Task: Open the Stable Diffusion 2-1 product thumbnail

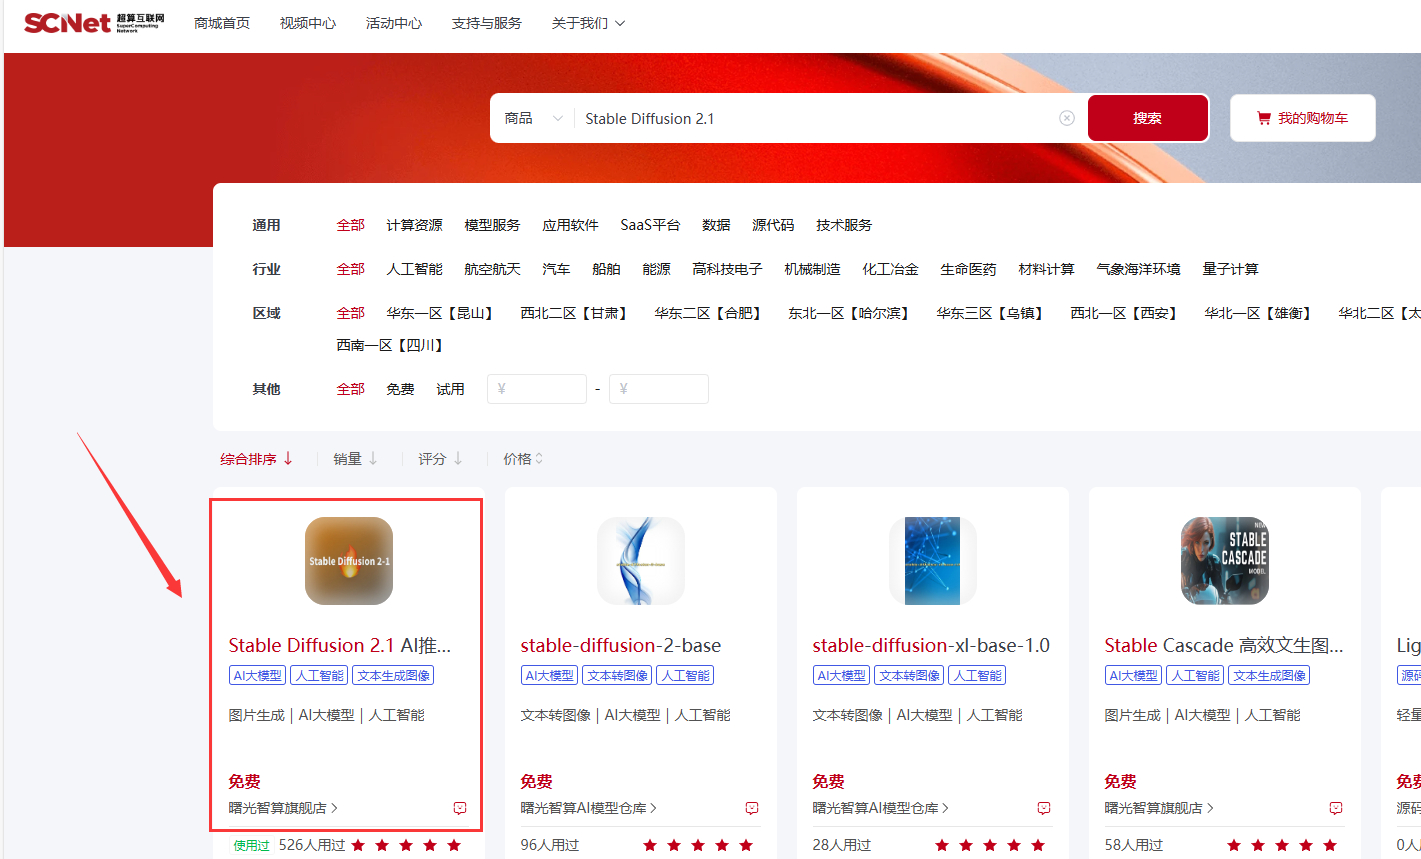Action: click(x=349, y=561)
